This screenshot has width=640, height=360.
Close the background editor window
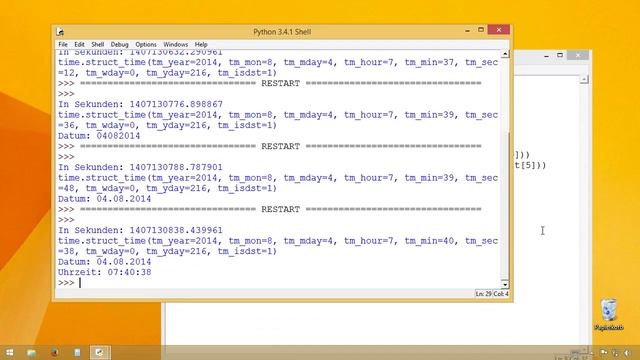[x=578, y=55]
